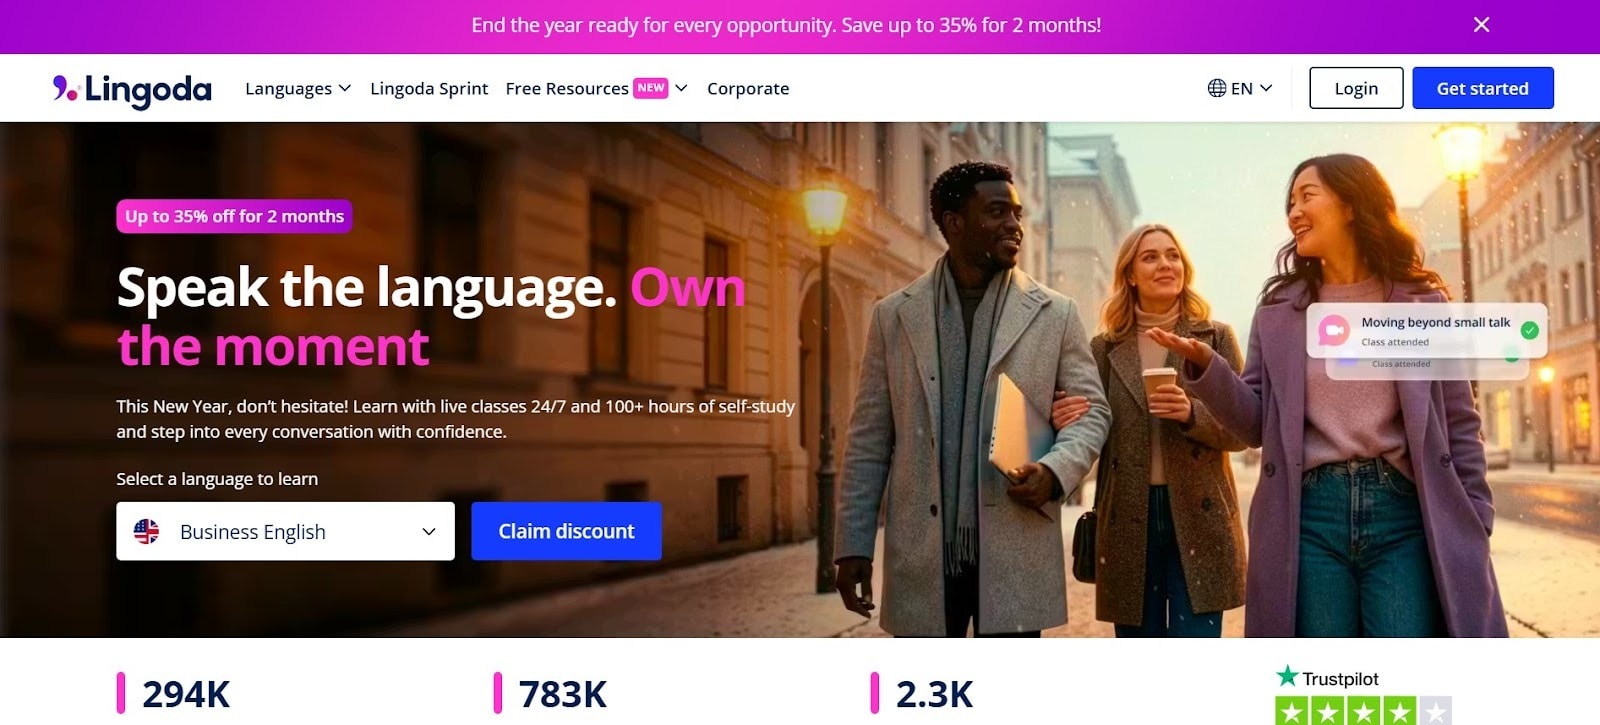Click the green checkmark on class card
This screenshot has height=725, width=1600.
click(1529, 330)
